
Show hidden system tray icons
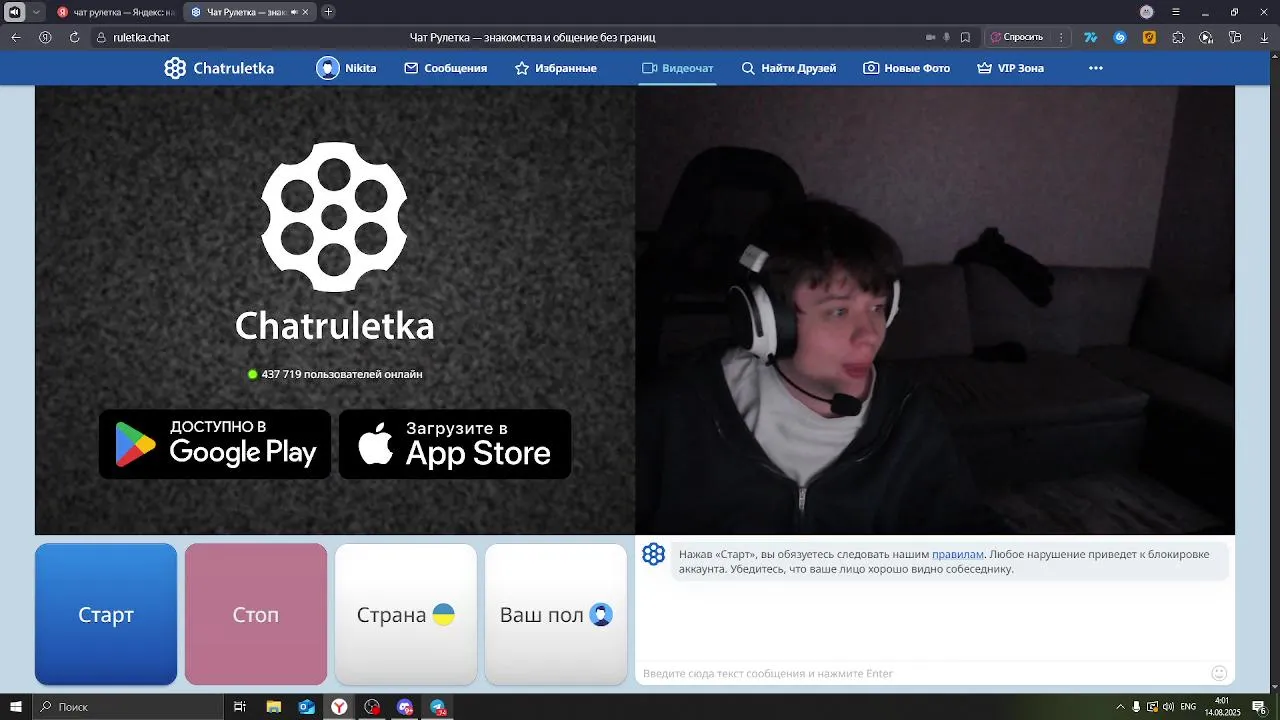point(1120,707)
